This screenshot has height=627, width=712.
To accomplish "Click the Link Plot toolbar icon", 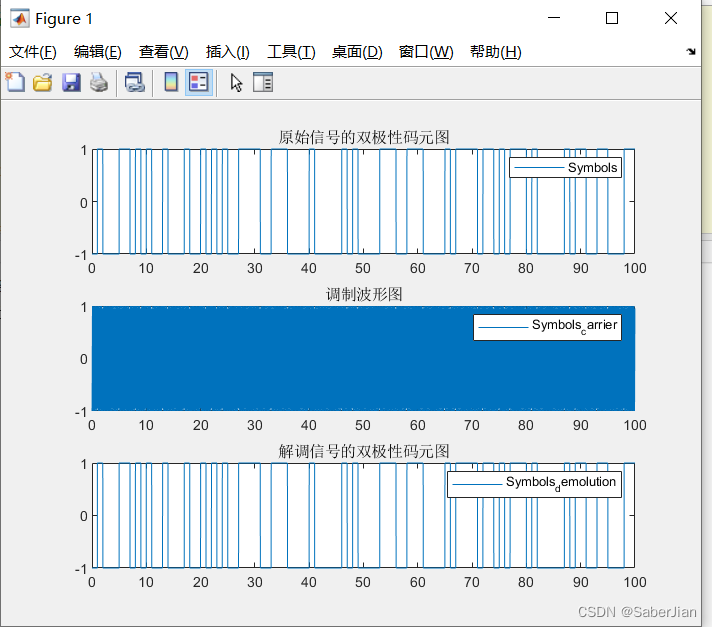I will pos(135,83).
